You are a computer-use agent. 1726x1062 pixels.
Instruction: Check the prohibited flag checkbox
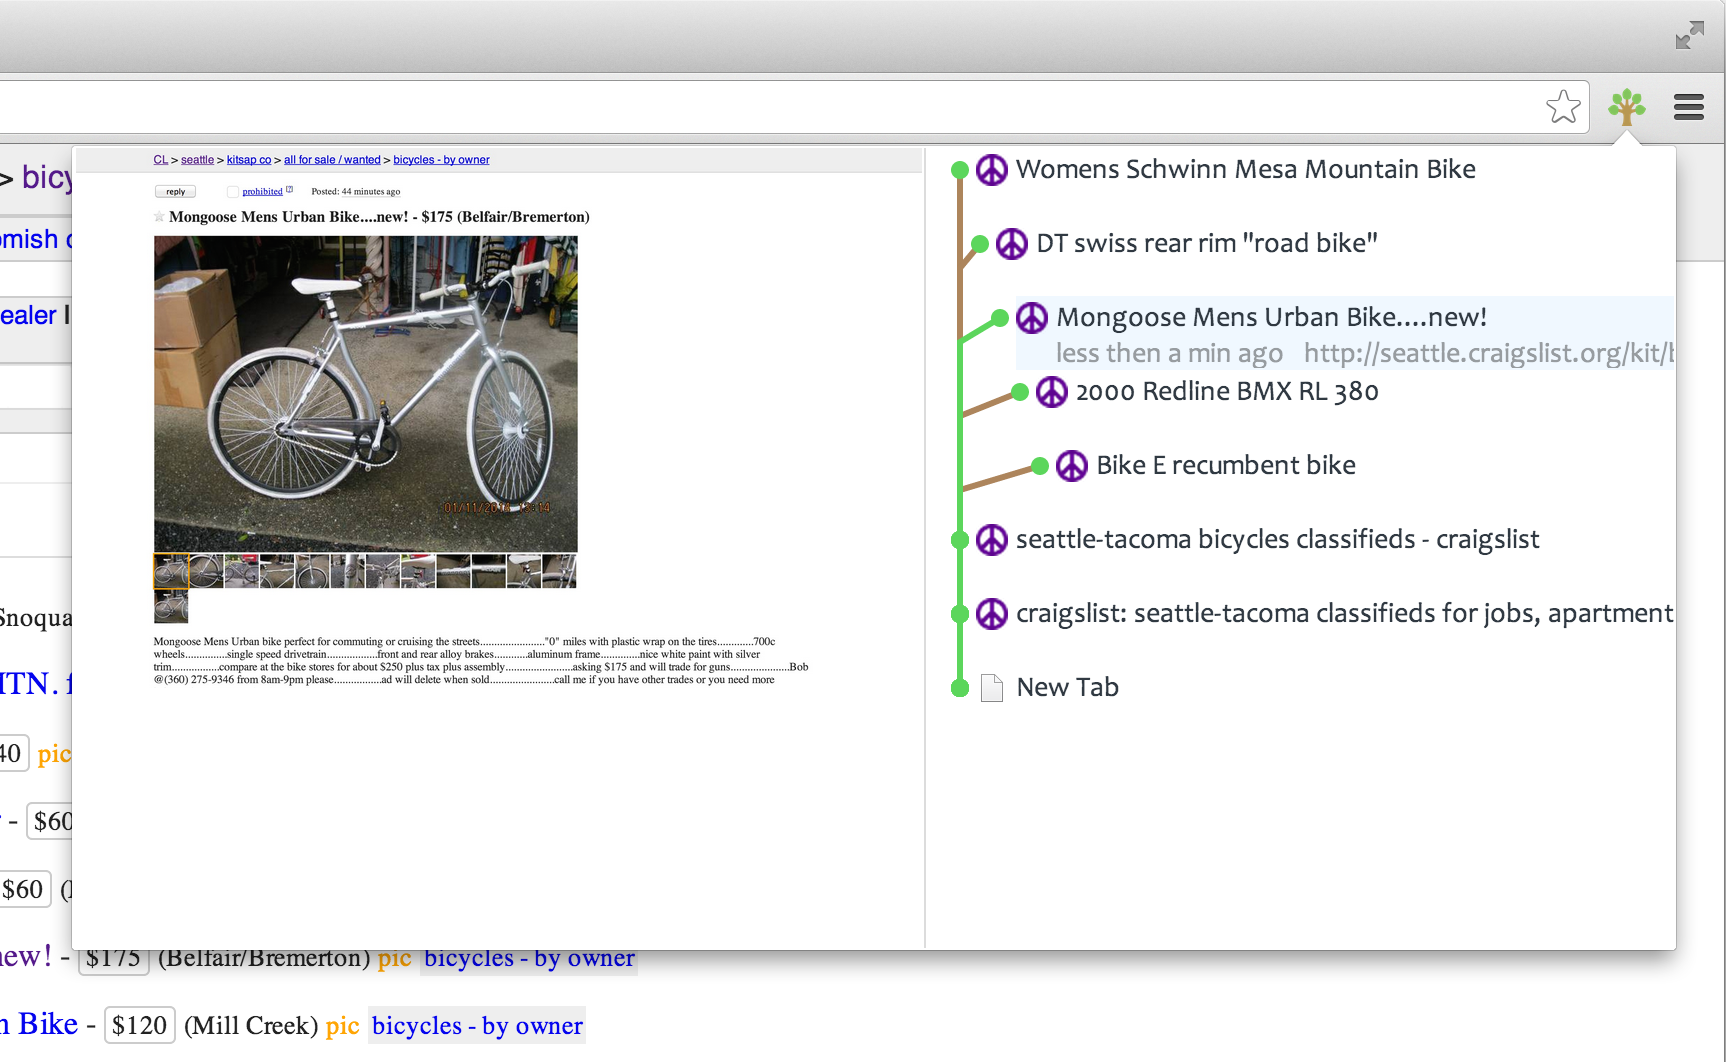(x=233, y=192)
